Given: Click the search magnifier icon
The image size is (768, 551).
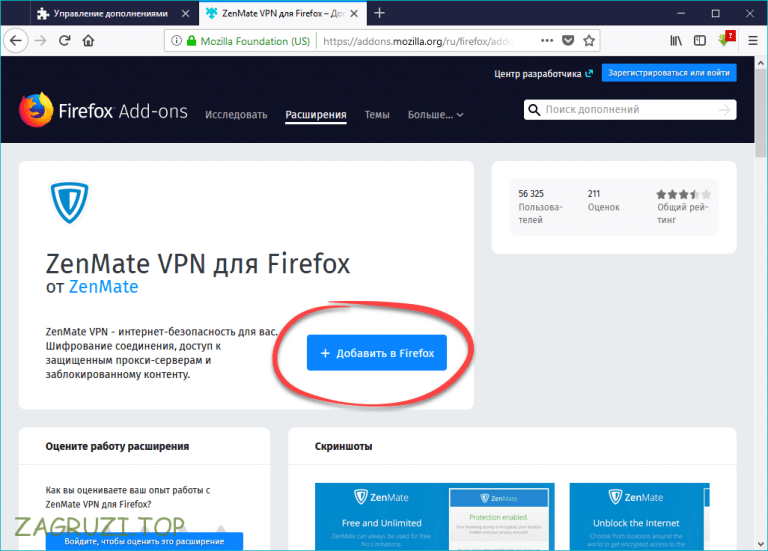Looking at the screenshot, I should tap(534, 110).
